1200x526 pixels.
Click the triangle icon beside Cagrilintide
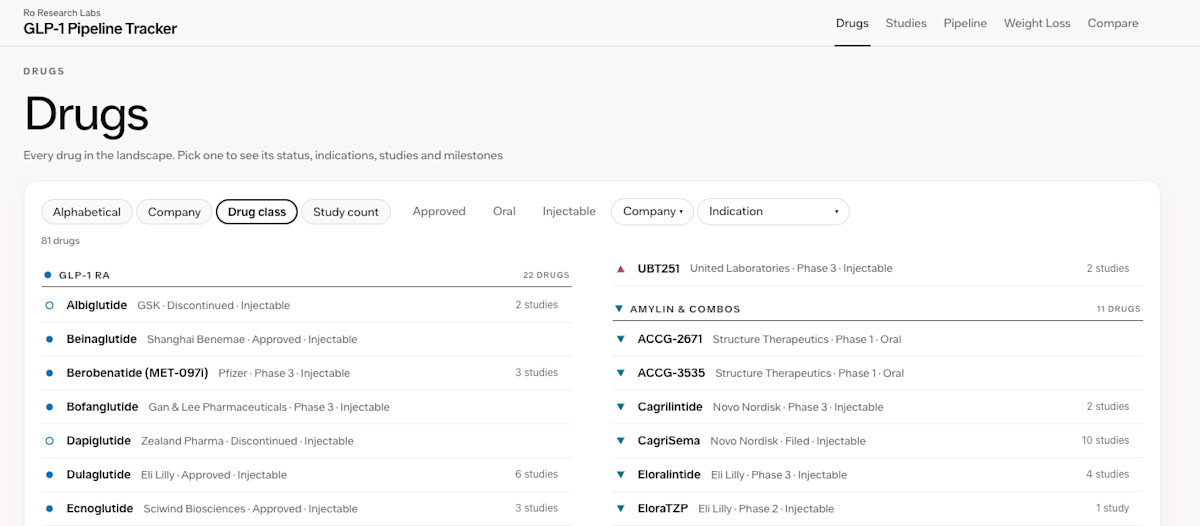620,407
